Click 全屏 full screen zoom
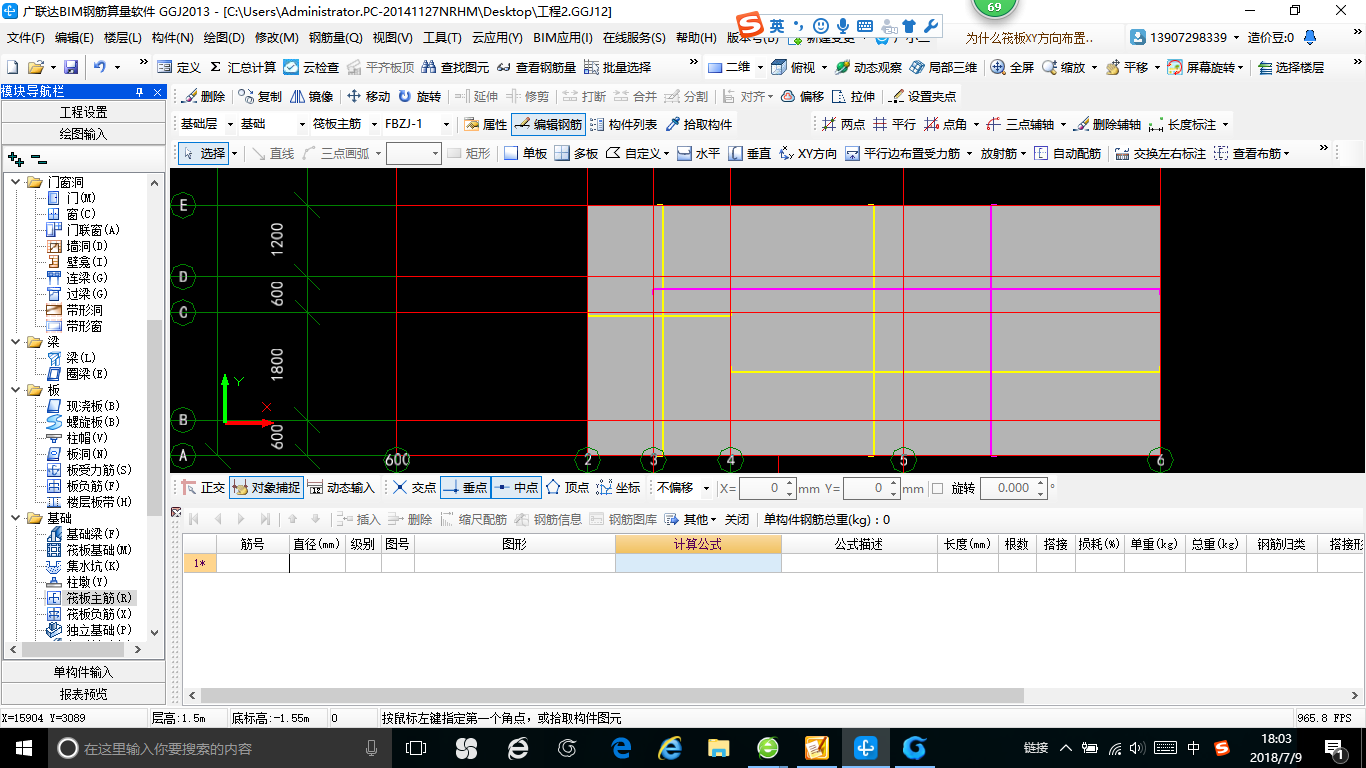The image size is (1366, 768). click(x=1012, y=67)
